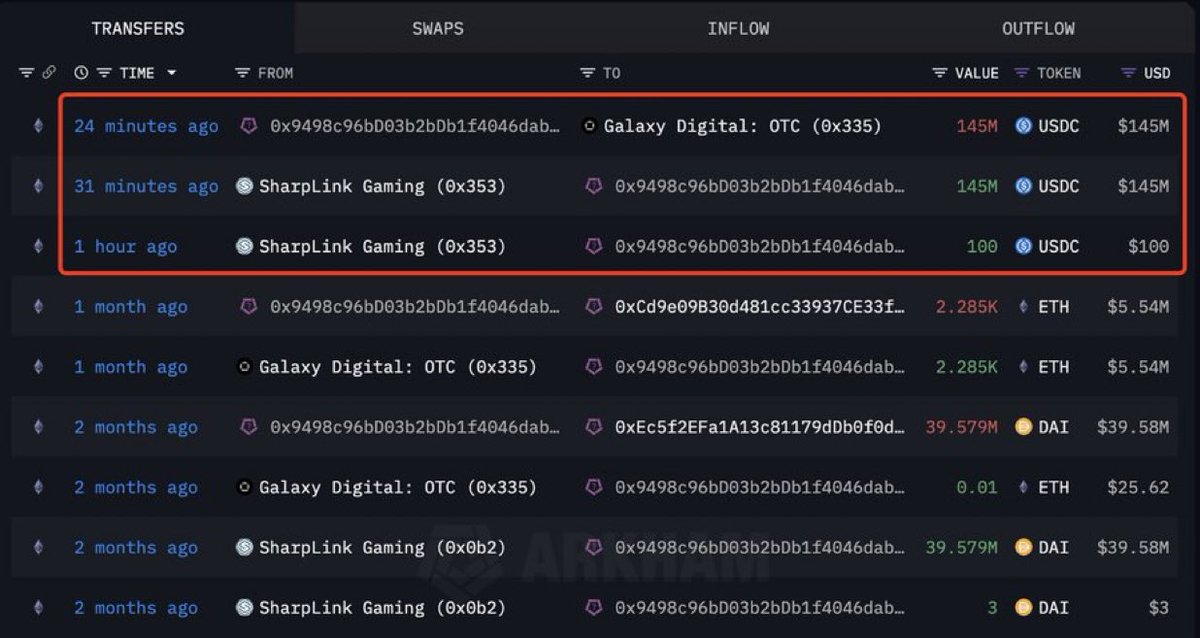Open the filter icon beside the link icon
This screenshot has width=1200, height=638.
[27, 73]
